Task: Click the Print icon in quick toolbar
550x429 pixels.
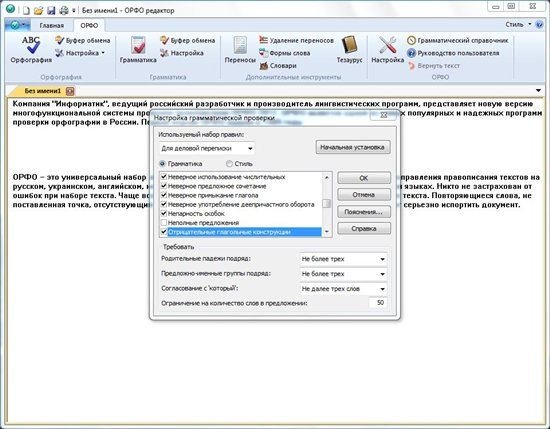Action: [x=63, y=11]
